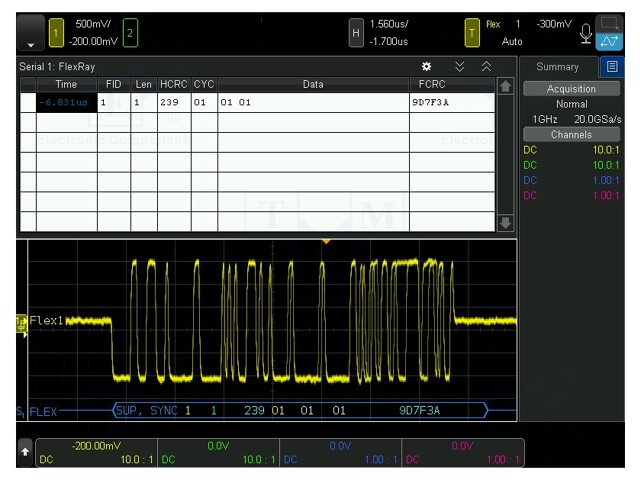The width and height of the screenshot is (640, 480).
Task: Click the CYC column header
Action: coord(204,84)
